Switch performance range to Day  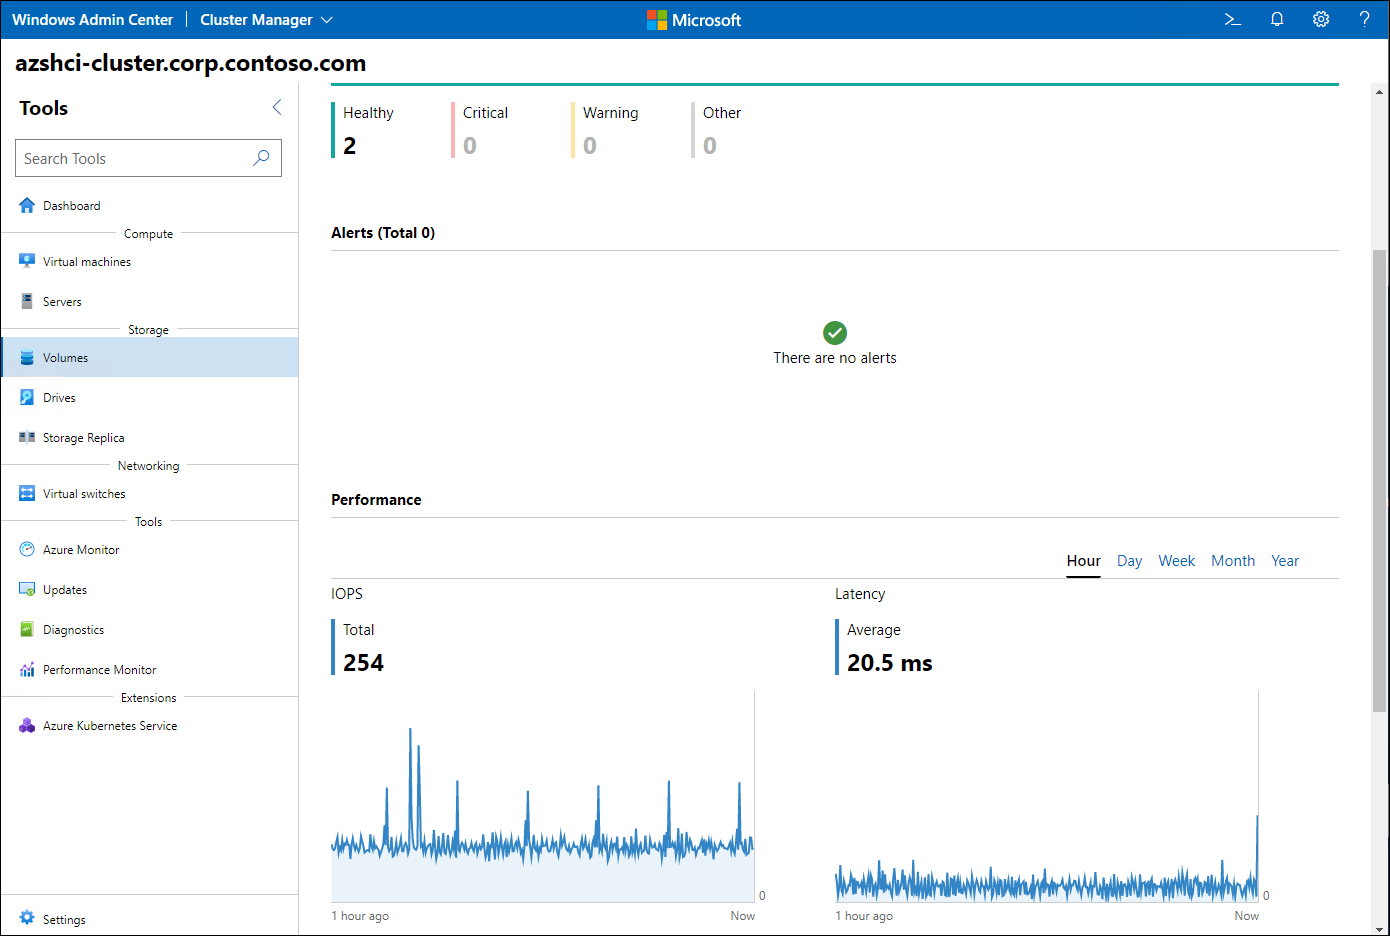(1129, 561)
